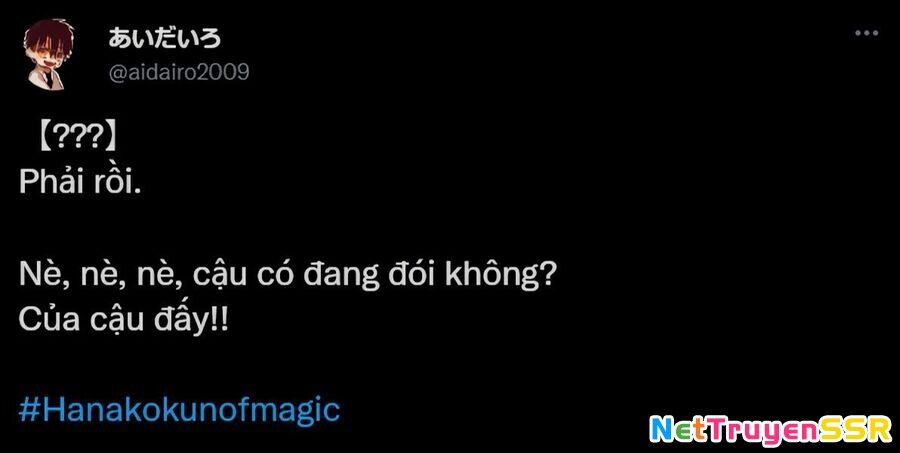Open the display name あいだいろ
The height and width of the screenshot is (453, 900).
click(x=164, y=39)
